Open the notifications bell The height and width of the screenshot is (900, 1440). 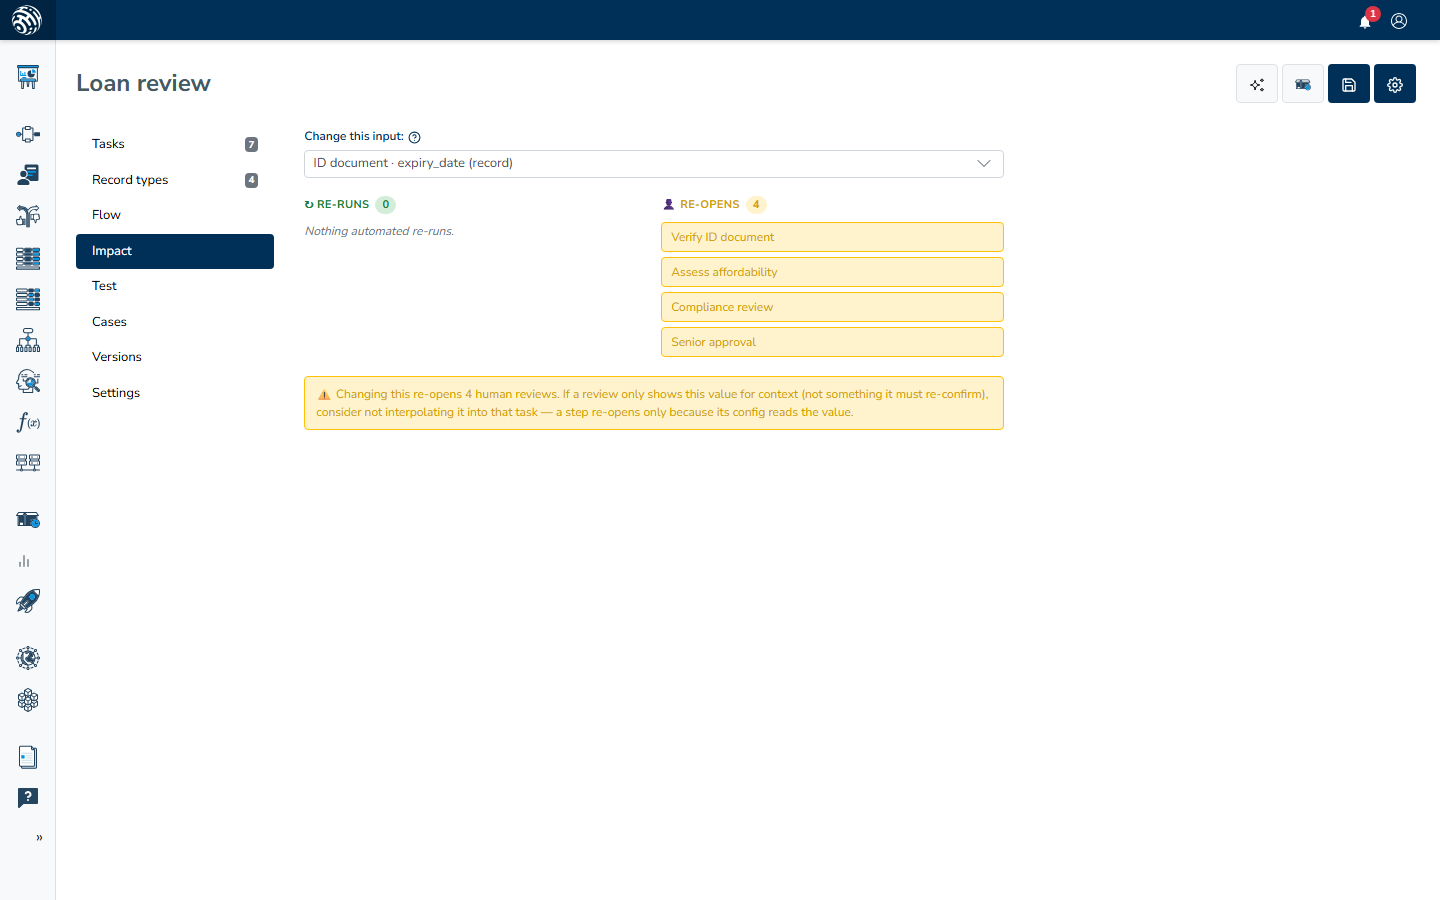(x=1365, y=21)
